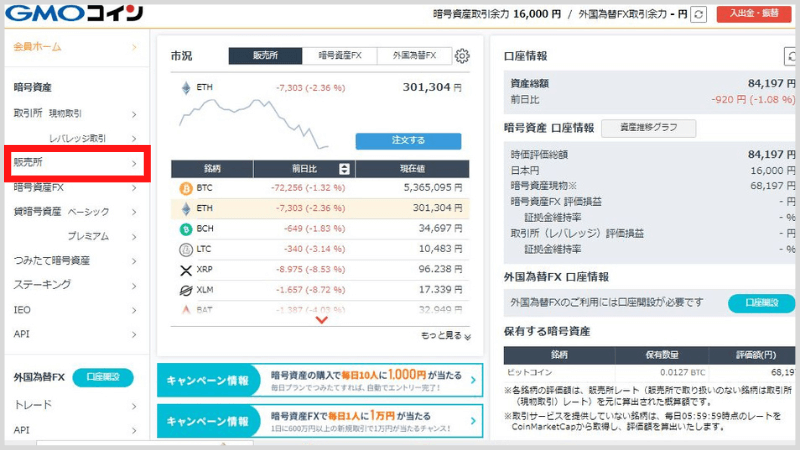Toggle sort on 前日比 column
The width and height of the screenshot is (800, 450).
click(344, 169)
